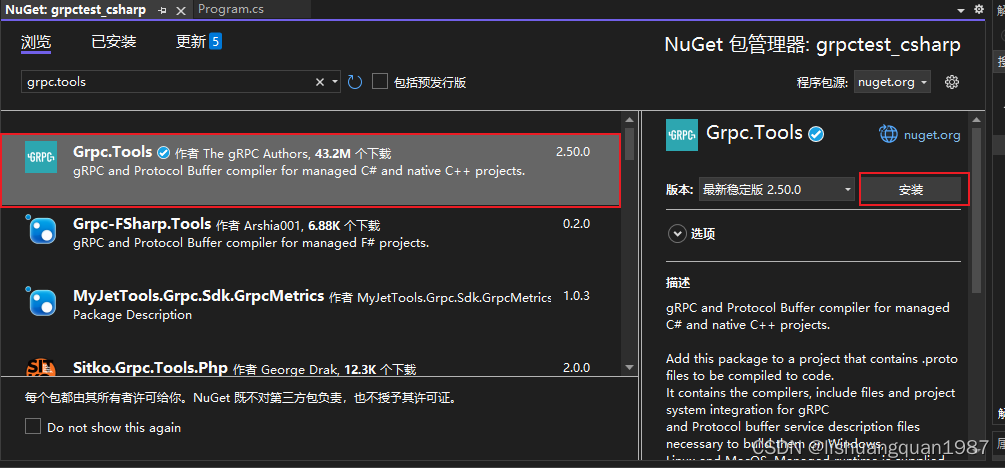This screenshot has width=1005, height=468.
Task: Click the 安装 install button
Action: coord(911,189)
